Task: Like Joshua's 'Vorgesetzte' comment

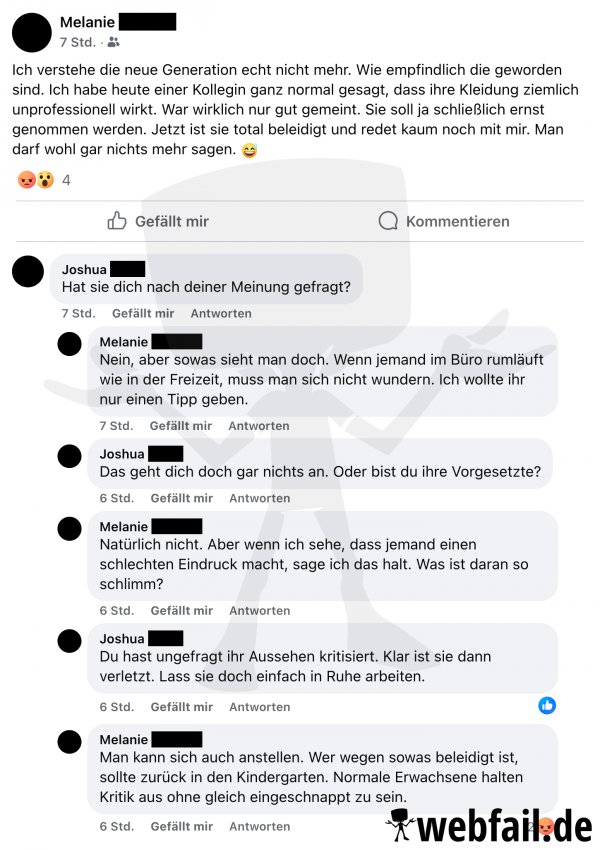Action: (x=182, y=498)
